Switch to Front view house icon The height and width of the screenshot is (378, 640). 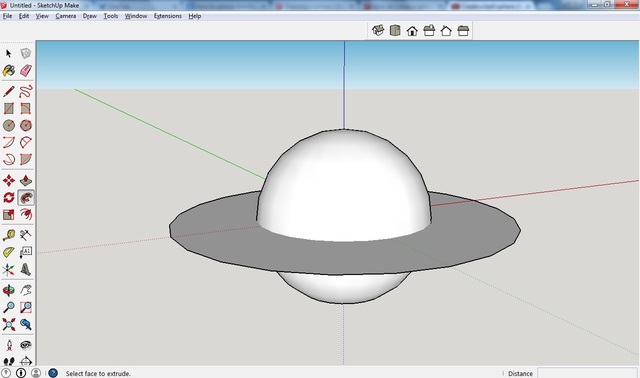pos(412,31)
